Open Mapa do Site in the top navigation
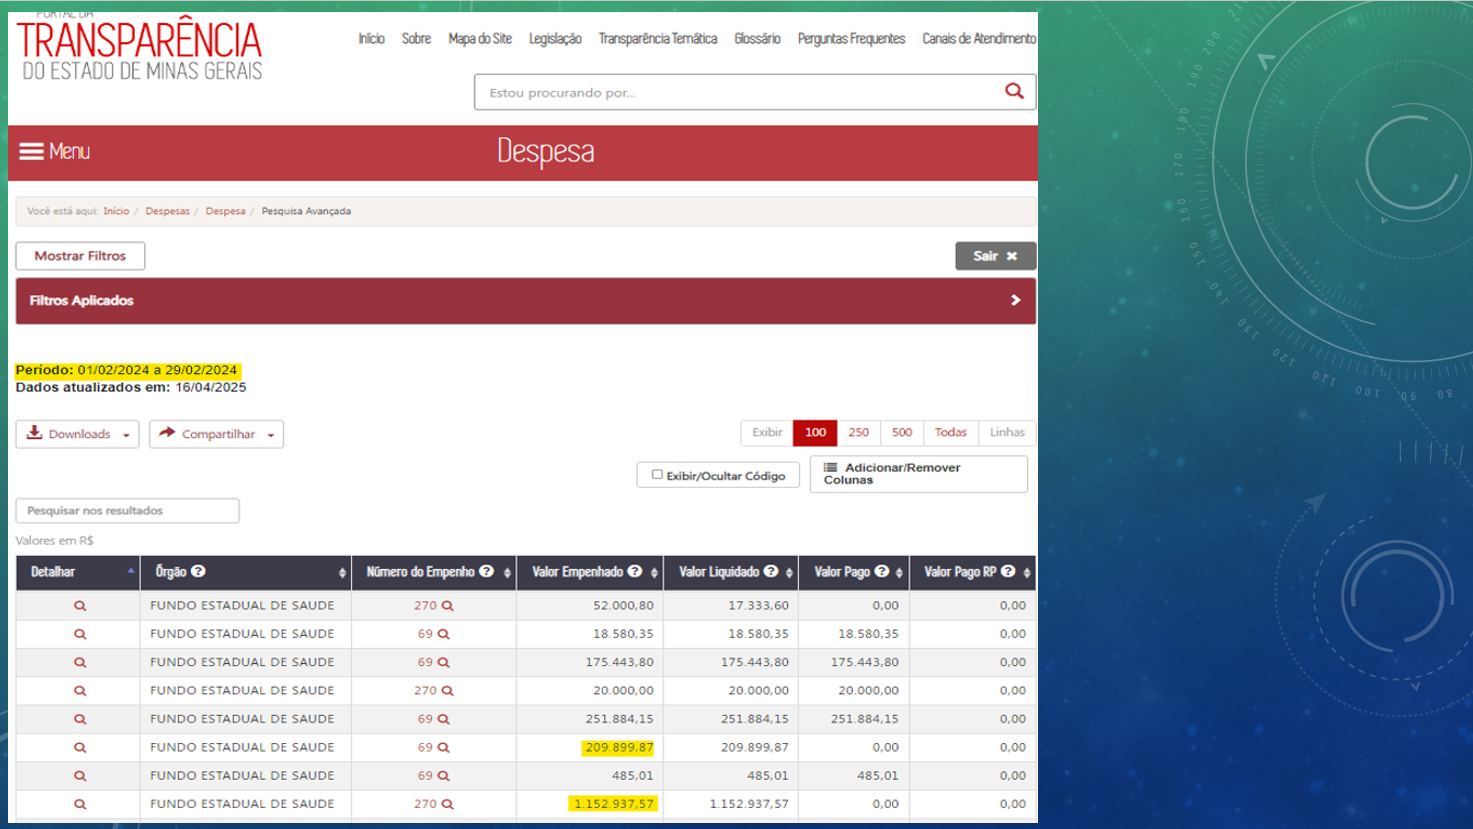The width and height of the screenshot is (1473, 829). click(480, 38)
